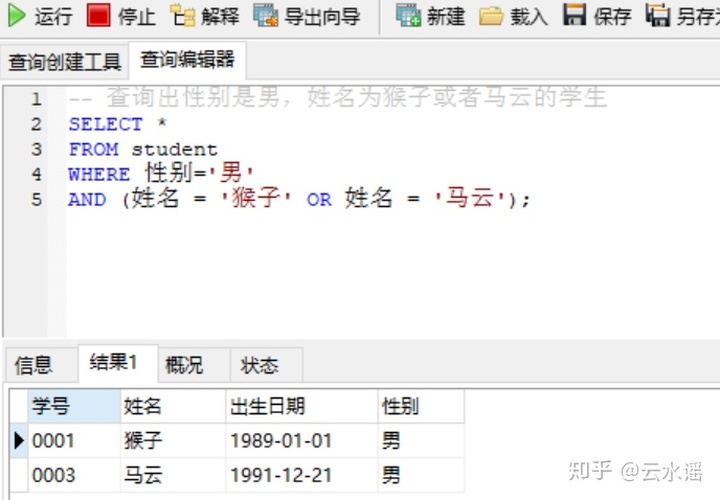This screenshot has height=500, width=720.
Task: Click the 导出向导 label button
Action: 322,17
